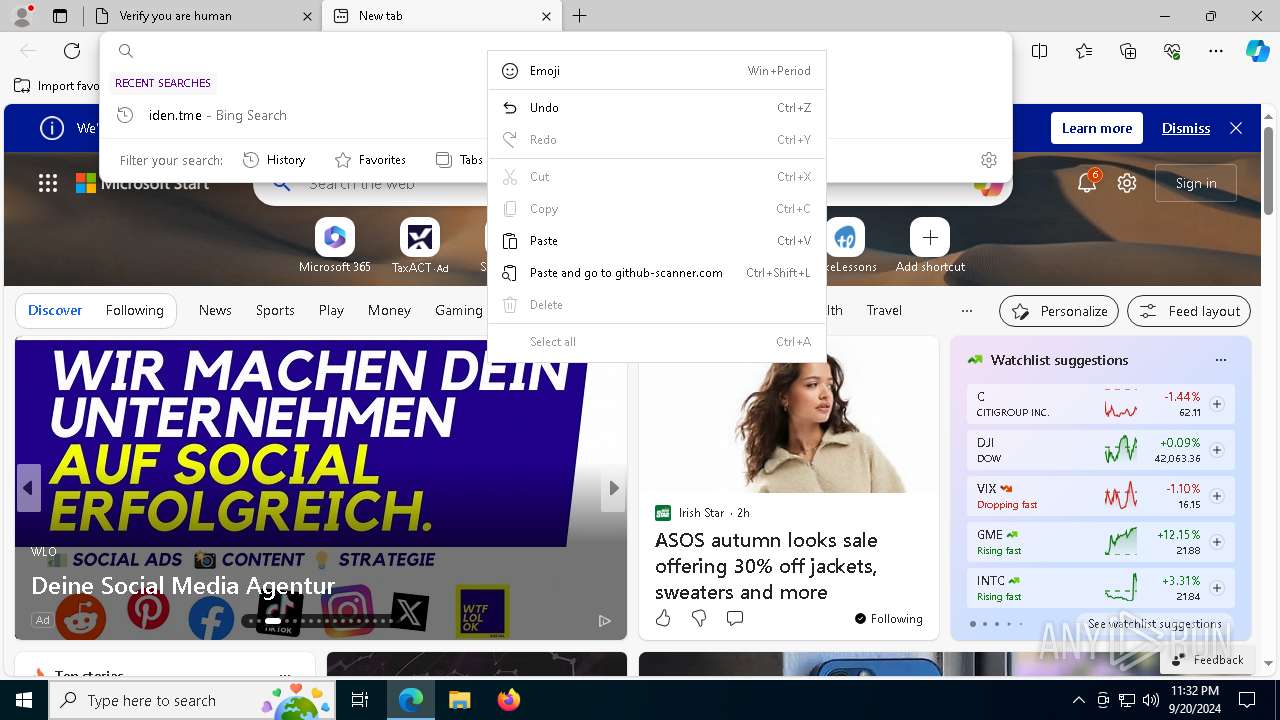Add INTC to watchlist
The width and height of the screenshot is (1280, 720).
point(1217,588)
